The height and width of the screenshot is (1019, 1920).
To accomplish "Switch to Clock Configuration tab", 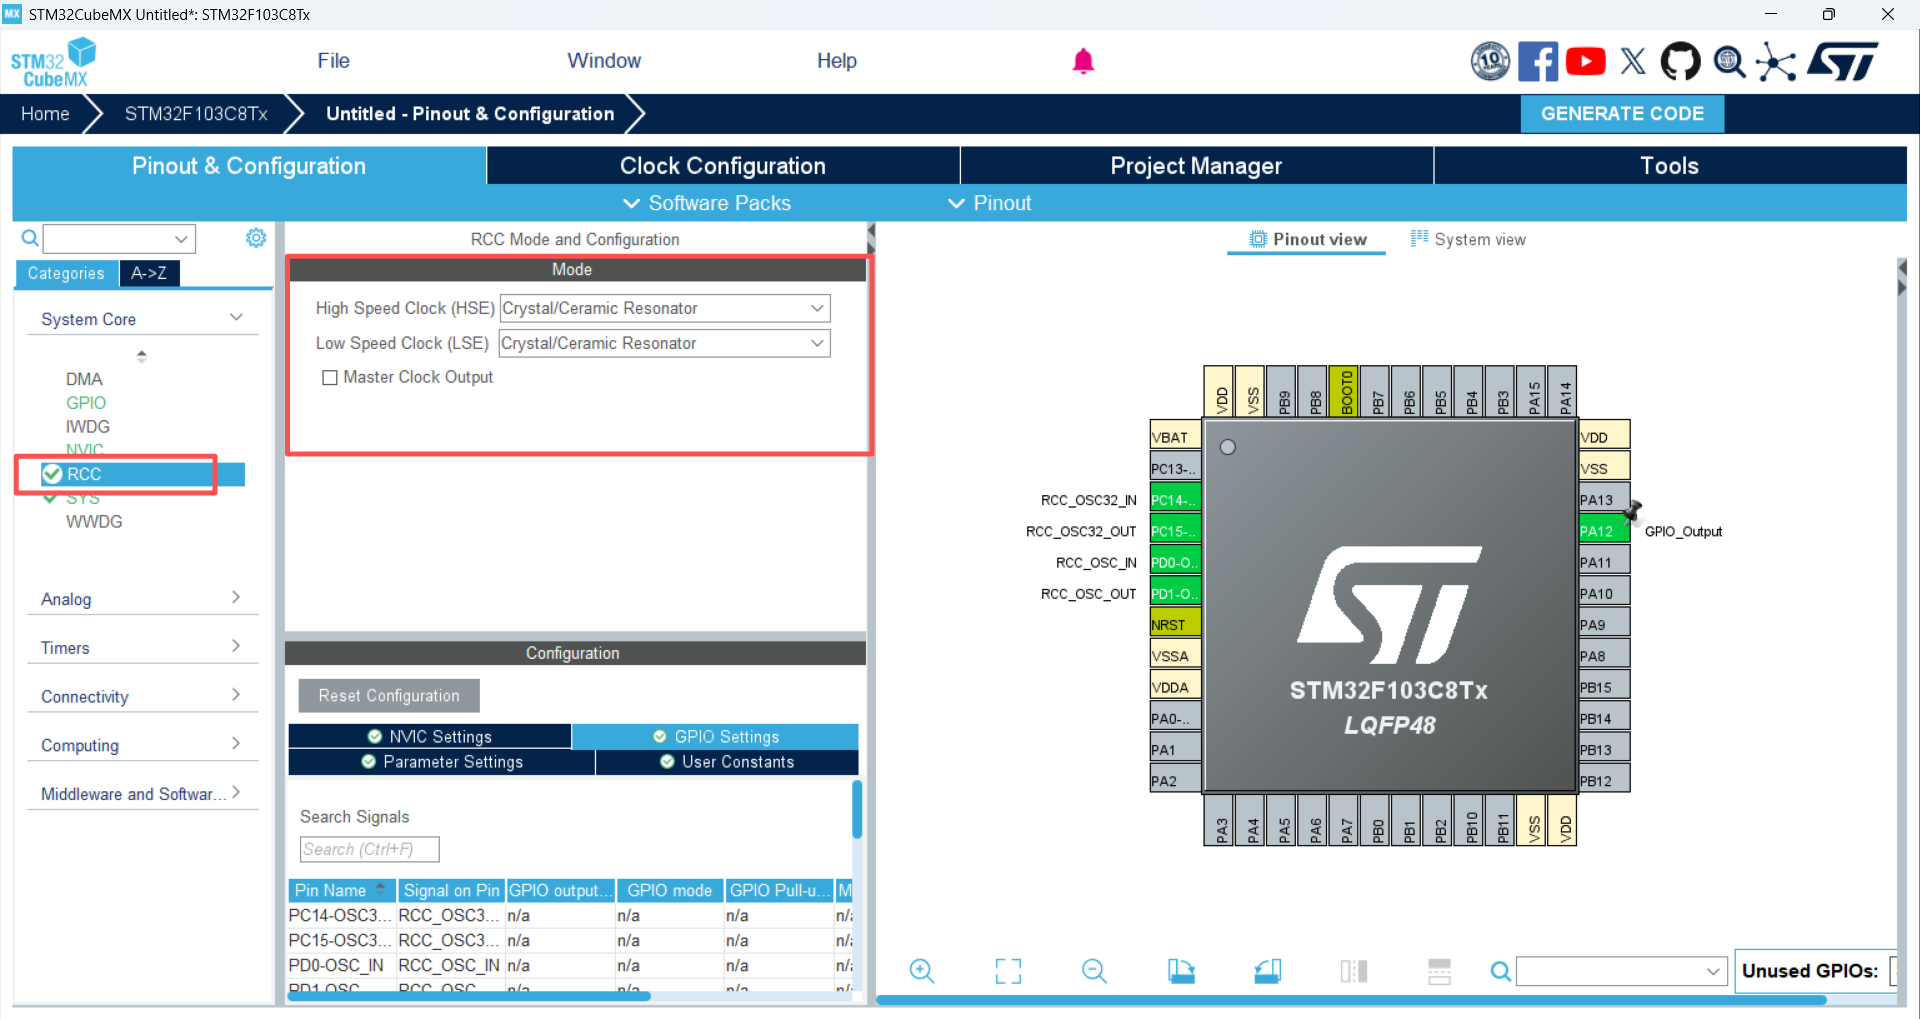I will pos(723,166).
